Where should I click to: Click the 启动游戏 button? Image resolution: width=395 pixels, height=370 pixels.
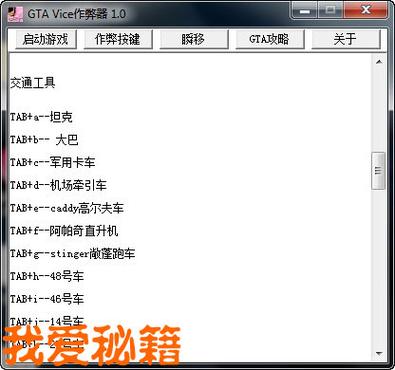(46, 39)
